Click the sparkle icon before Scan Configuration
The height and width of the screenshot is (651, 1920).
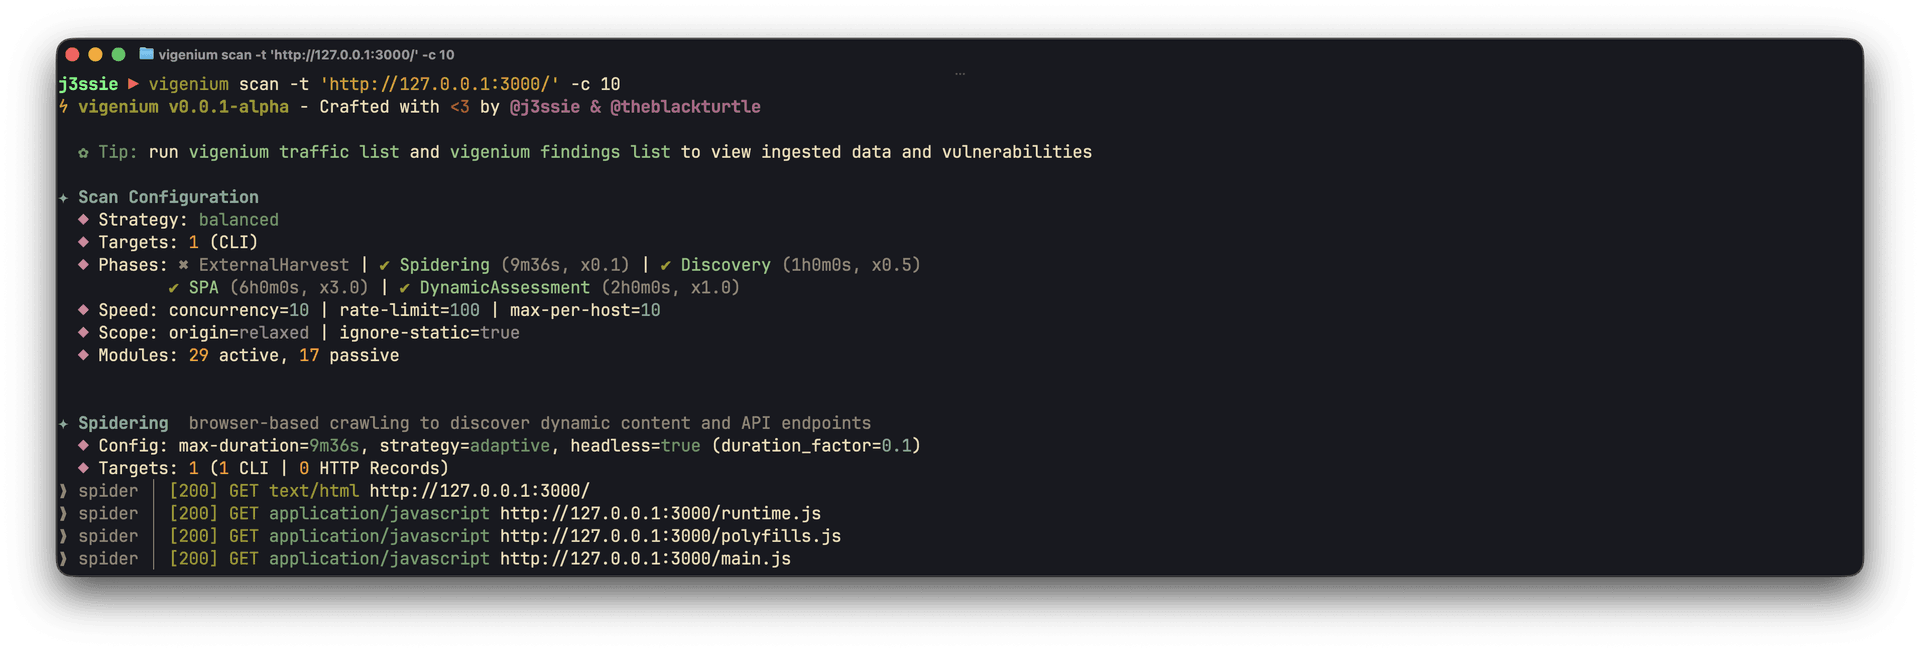pyautogui.click(x=63, y=196)
